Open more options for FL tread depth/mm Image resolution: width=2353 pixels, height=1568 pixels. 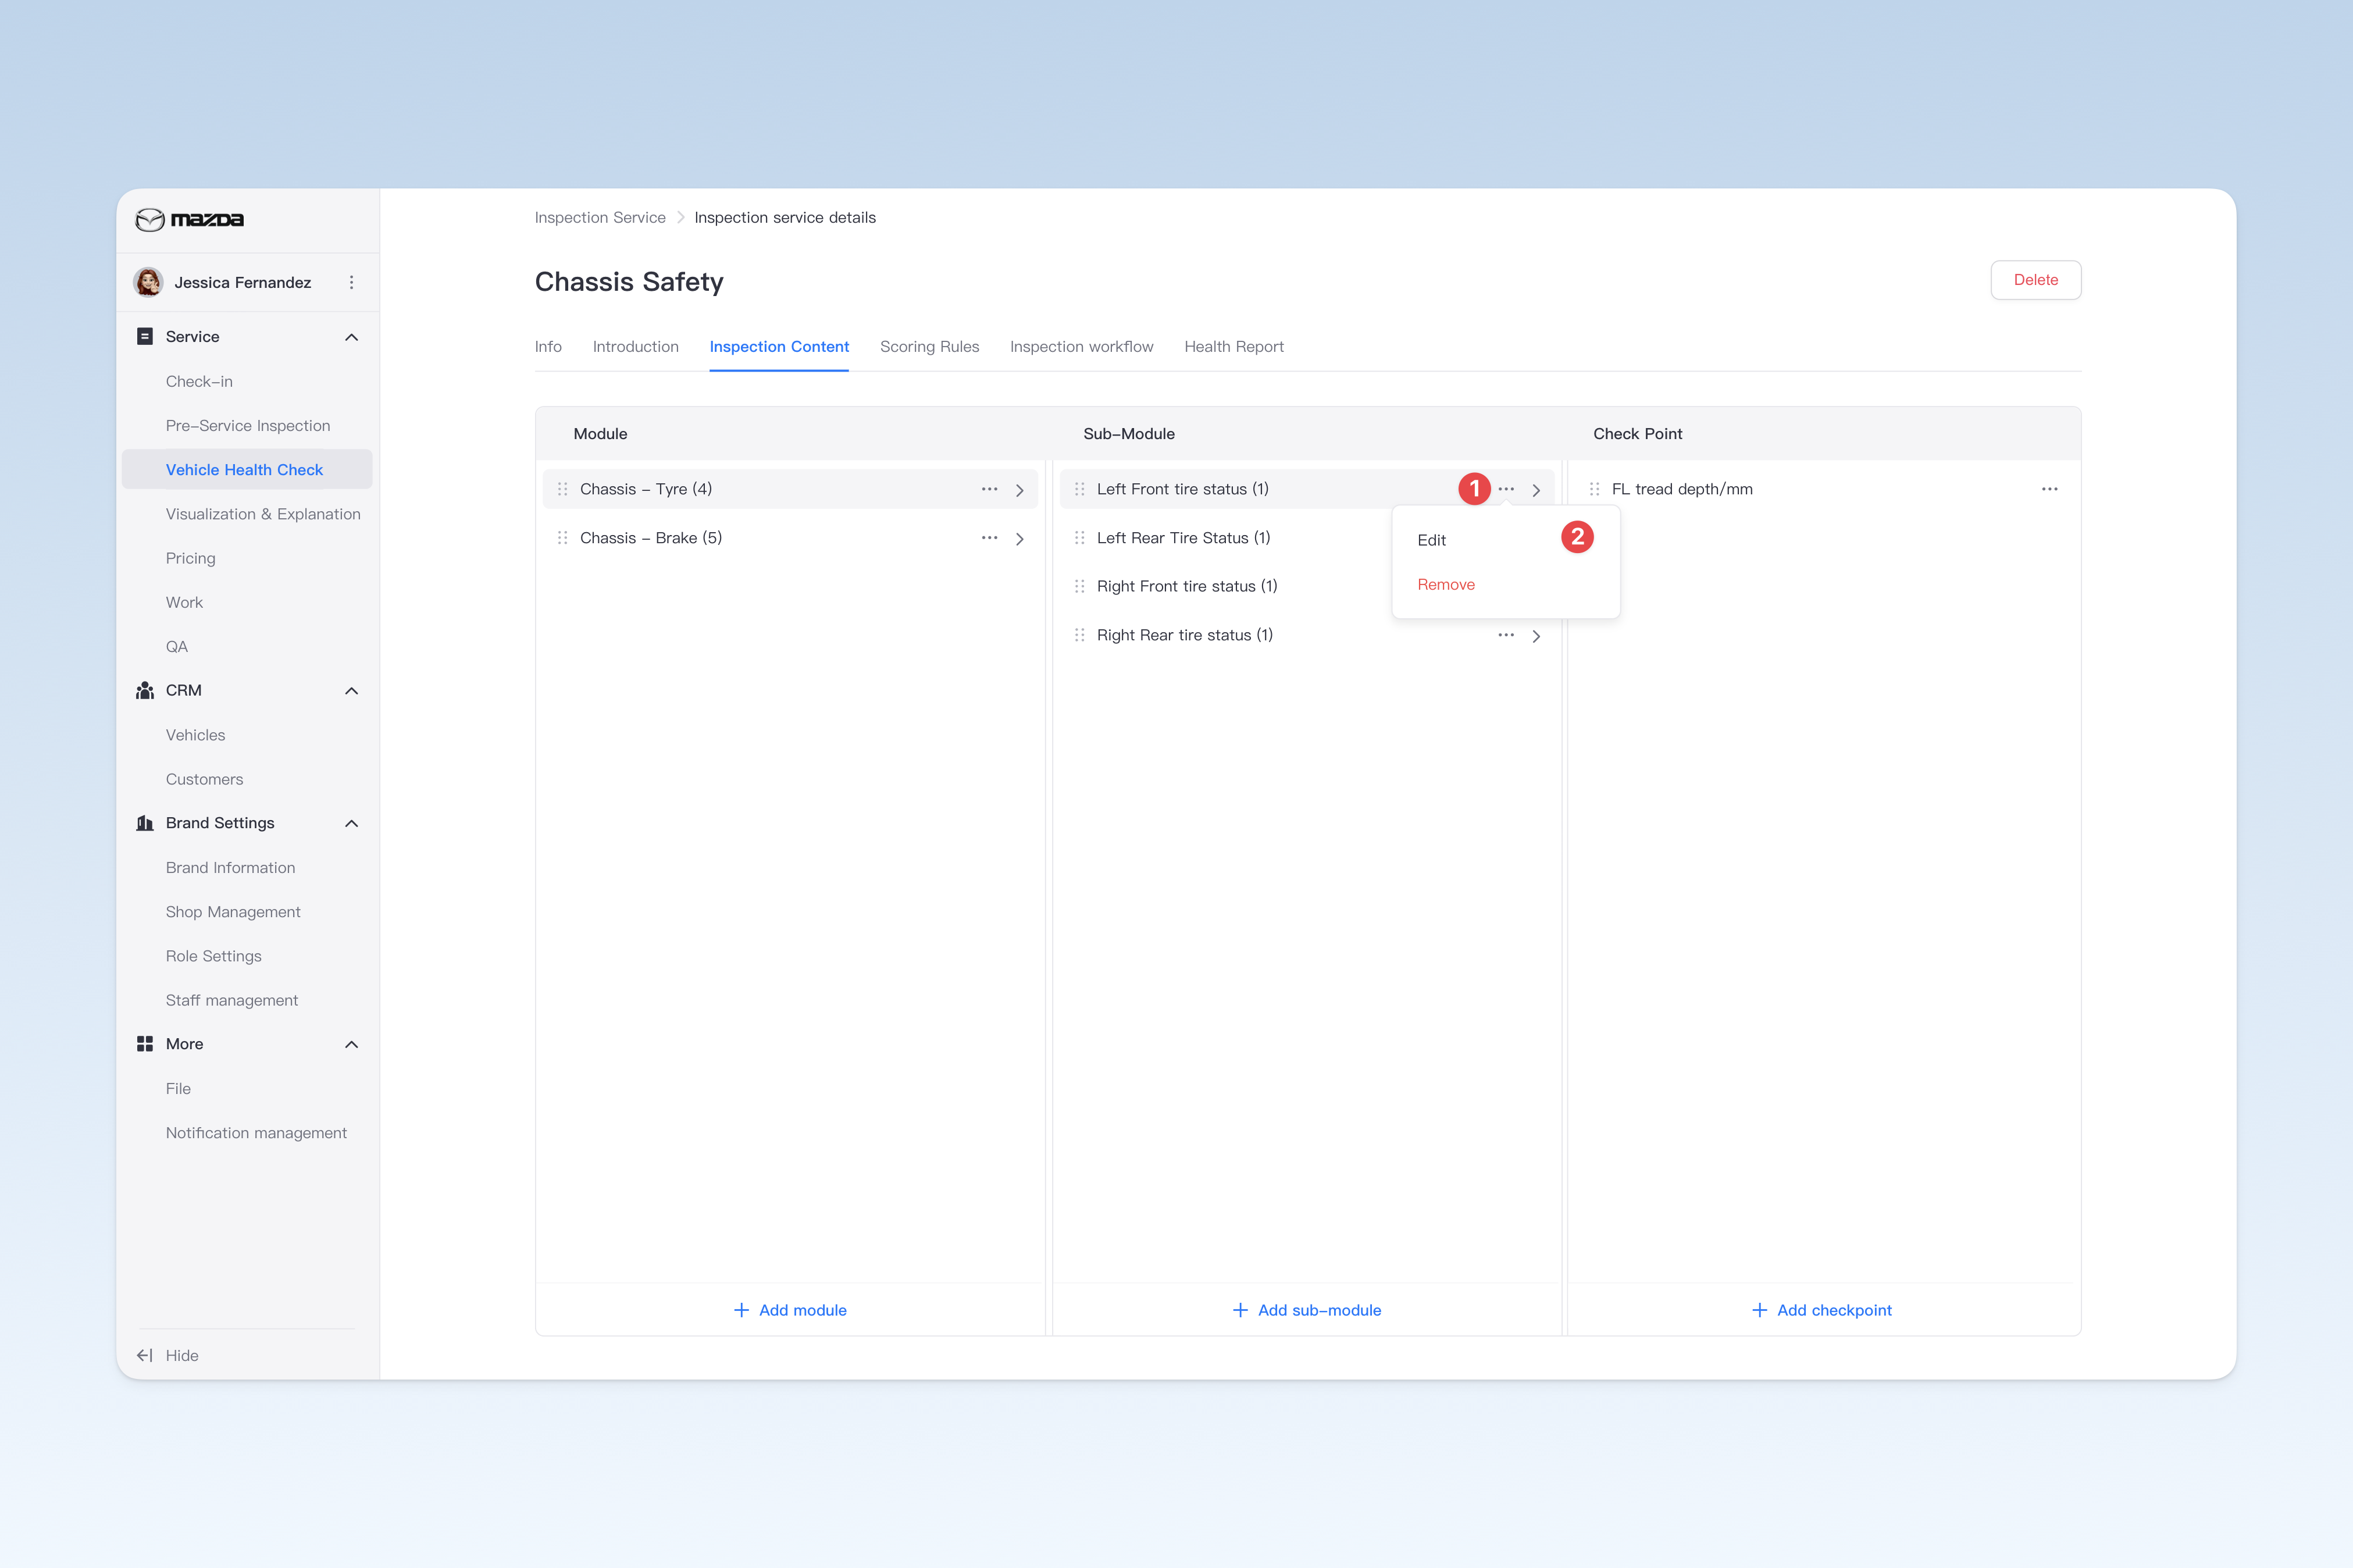click(x=2049, y=489)
